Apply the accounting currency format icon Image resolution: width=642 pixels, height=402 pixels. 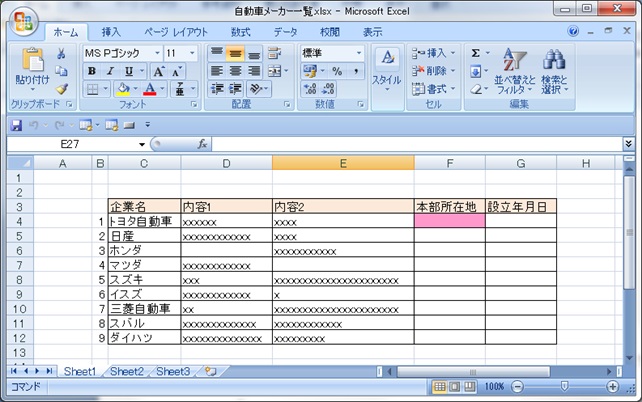pos(310,71)
